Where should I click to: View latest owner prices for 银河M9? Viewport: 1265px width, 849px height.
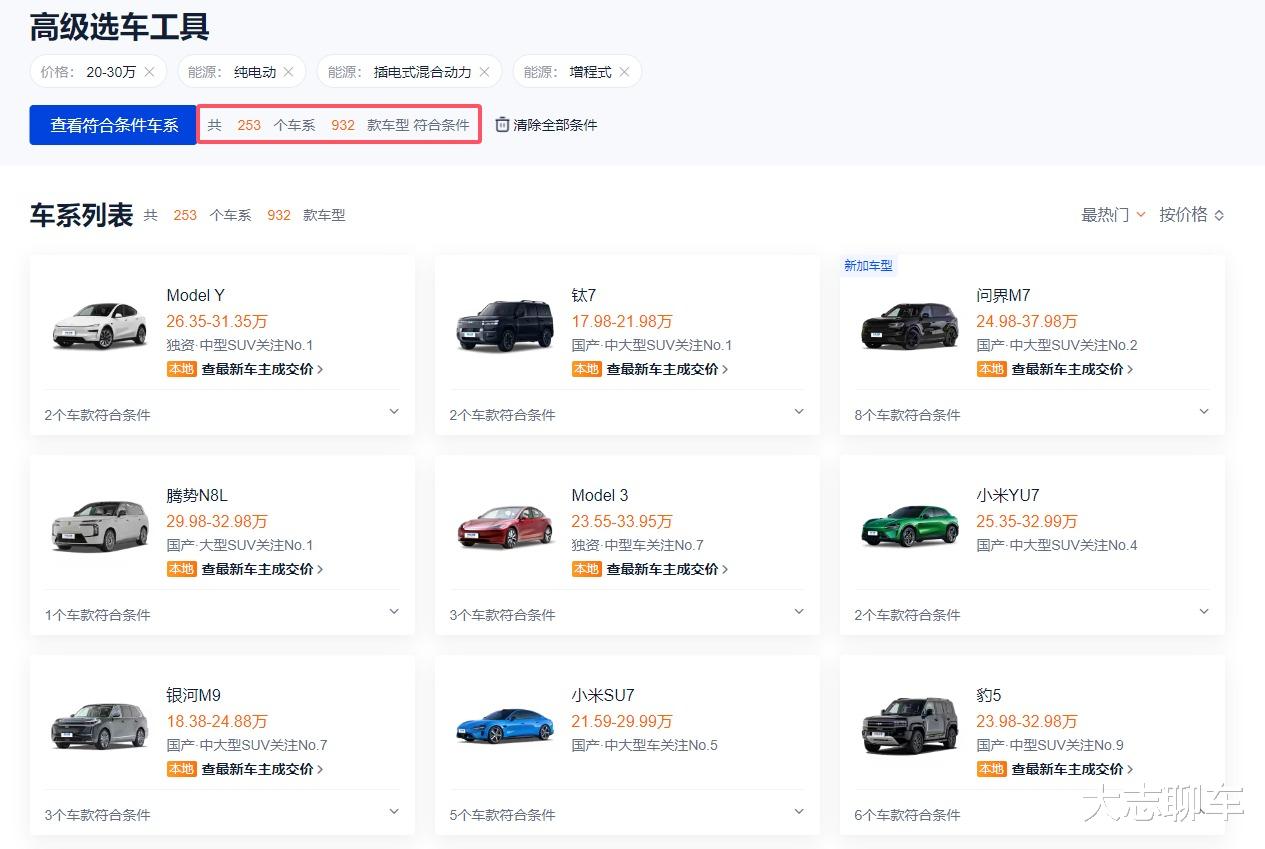[x=259, y=769]
